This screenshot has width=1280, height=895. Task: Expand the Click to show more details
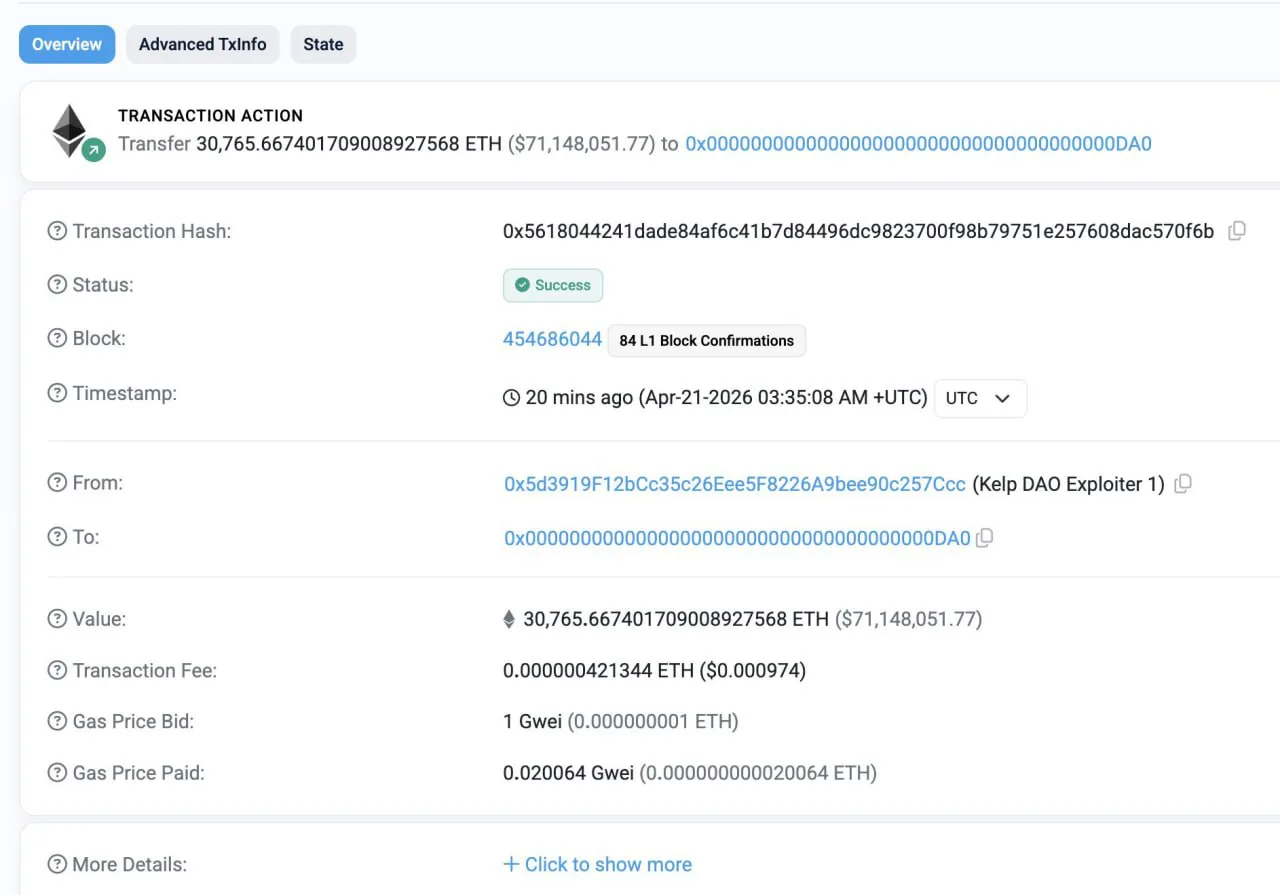(x=597, y=864)
